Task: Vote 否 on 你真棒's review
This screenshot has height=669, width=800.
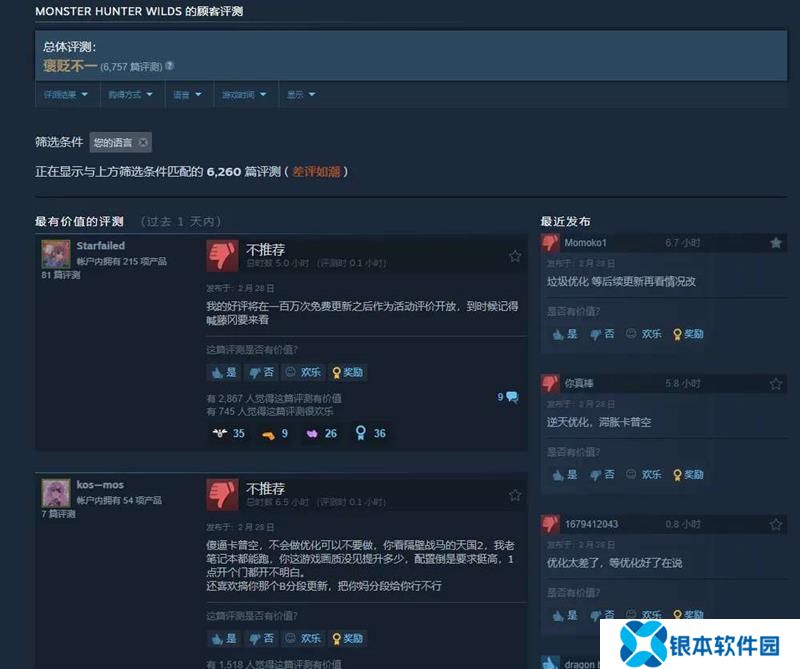Action: [x=602, y=475]
